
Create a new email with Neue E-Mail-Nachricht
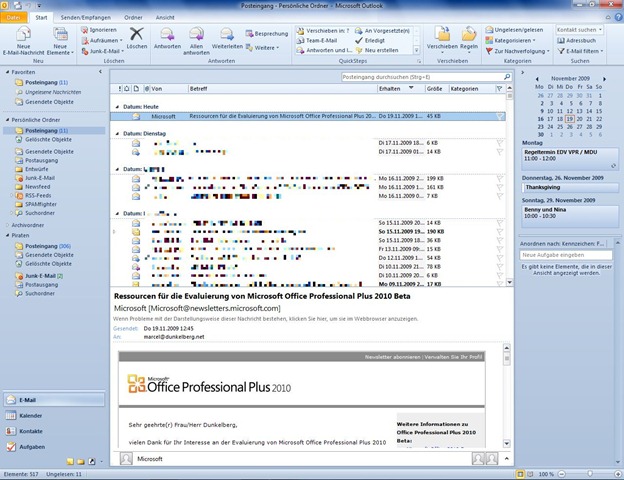[23, 40]
